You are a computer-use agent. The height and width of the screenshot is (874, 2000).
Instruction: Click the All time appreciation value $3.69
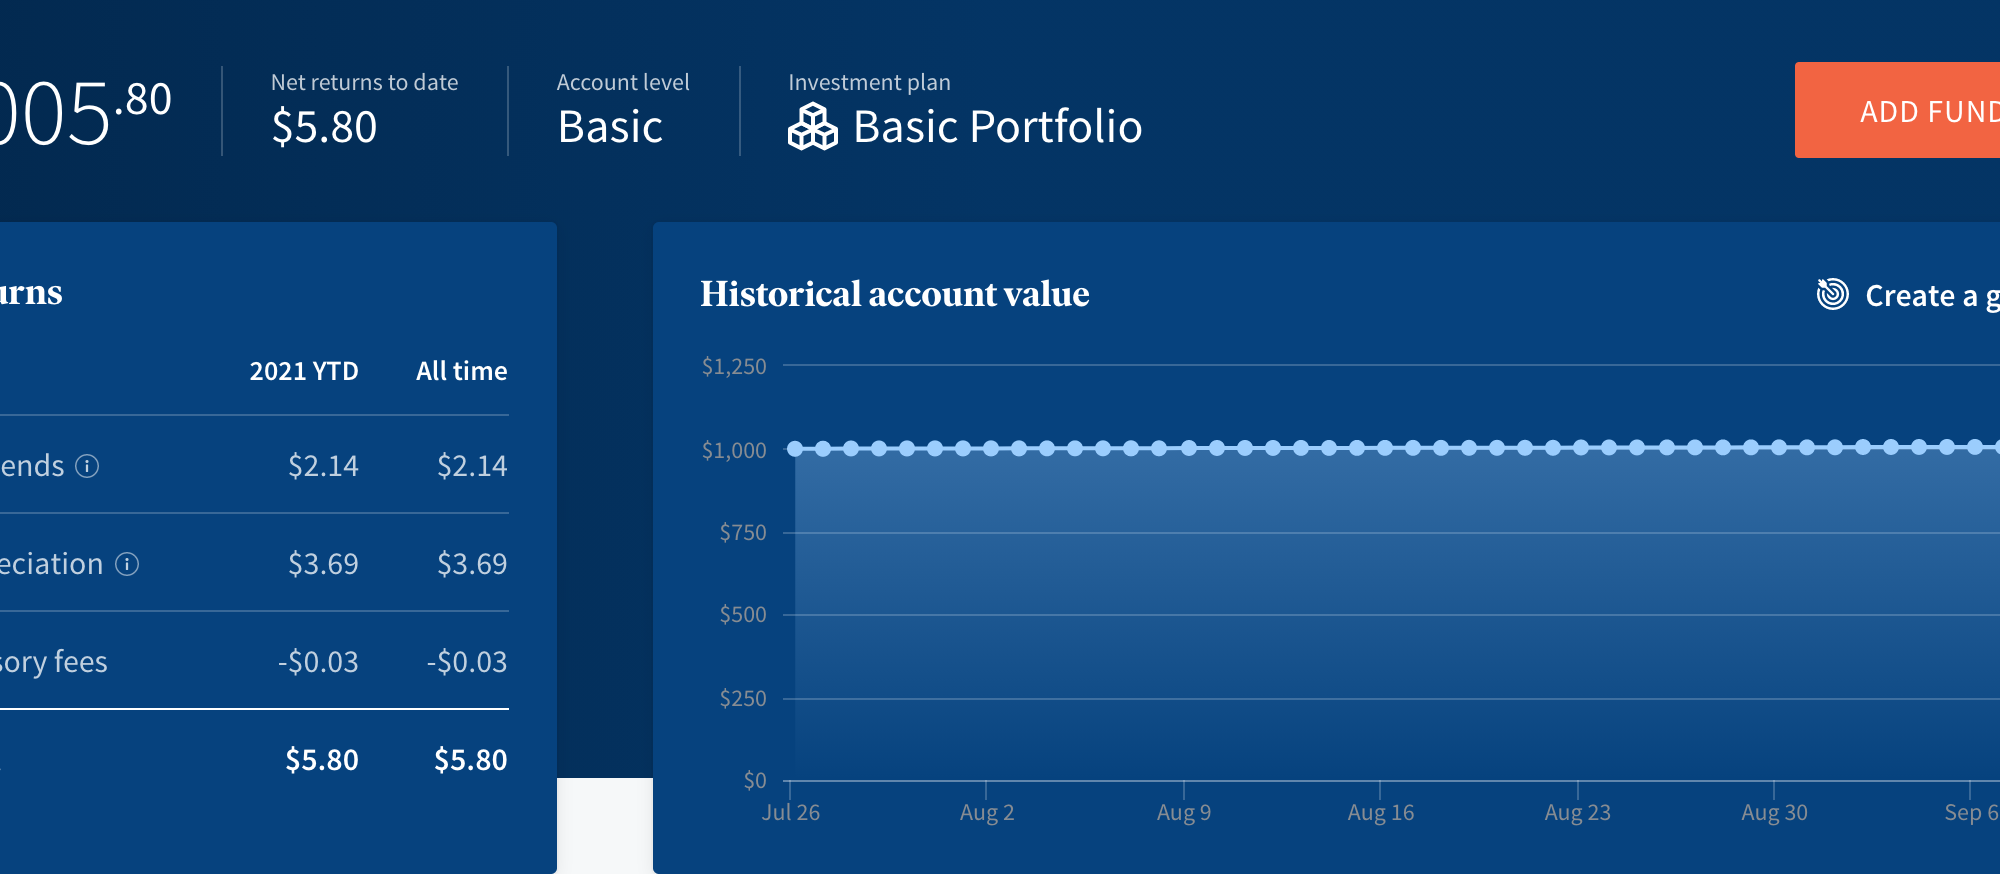coord(471,564)
